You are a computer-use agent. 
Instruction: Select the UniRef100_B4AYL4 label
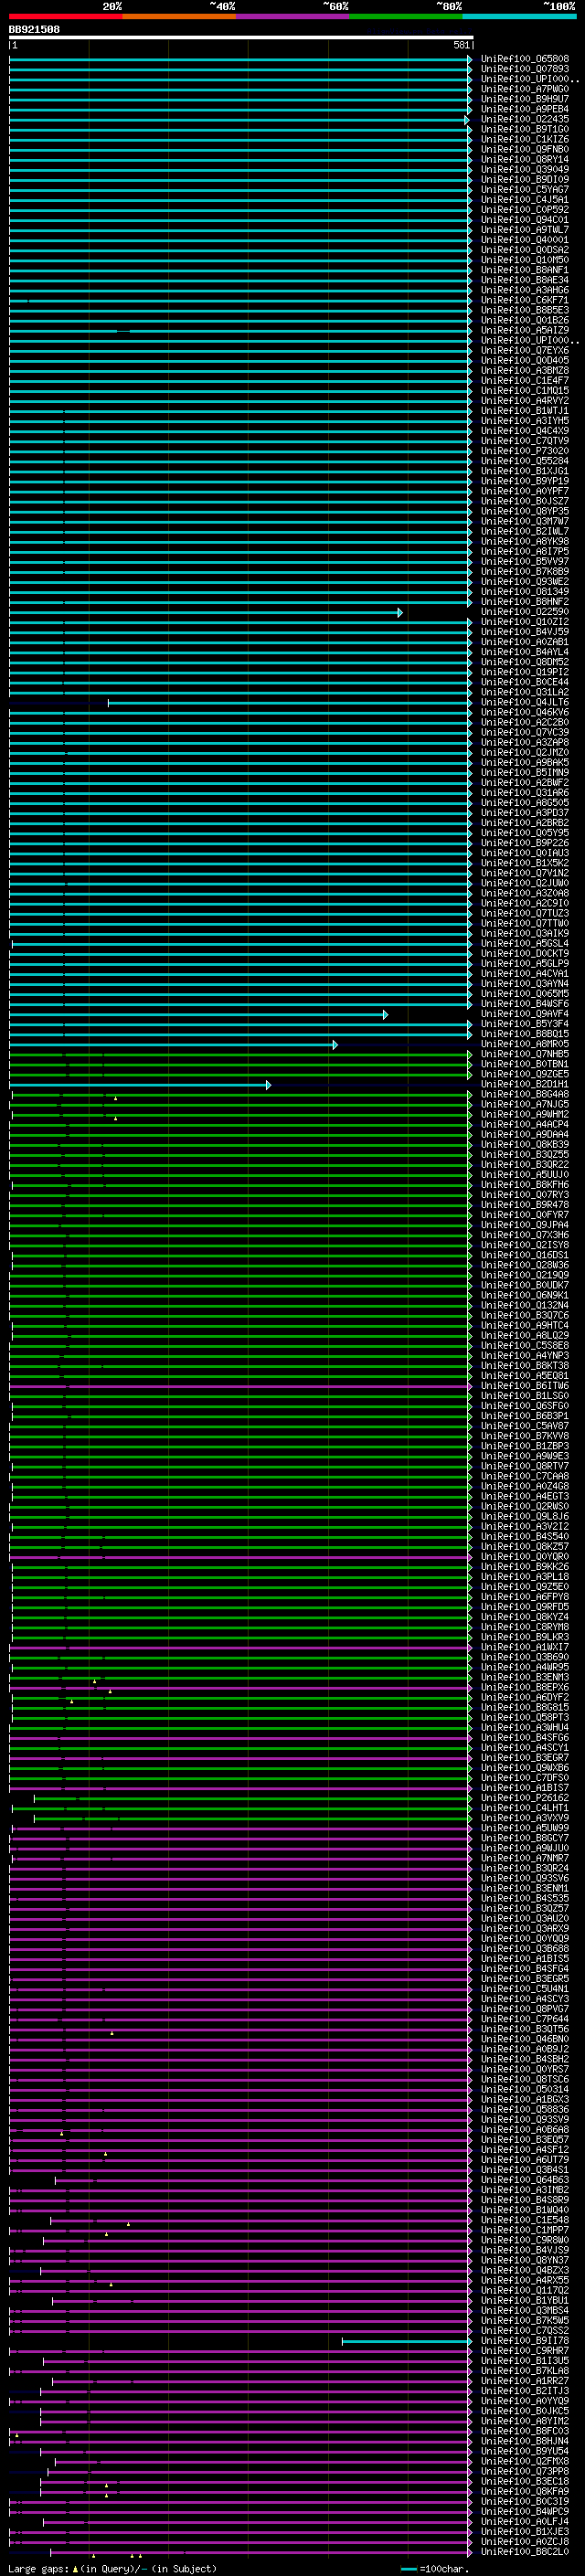(525, 652)
